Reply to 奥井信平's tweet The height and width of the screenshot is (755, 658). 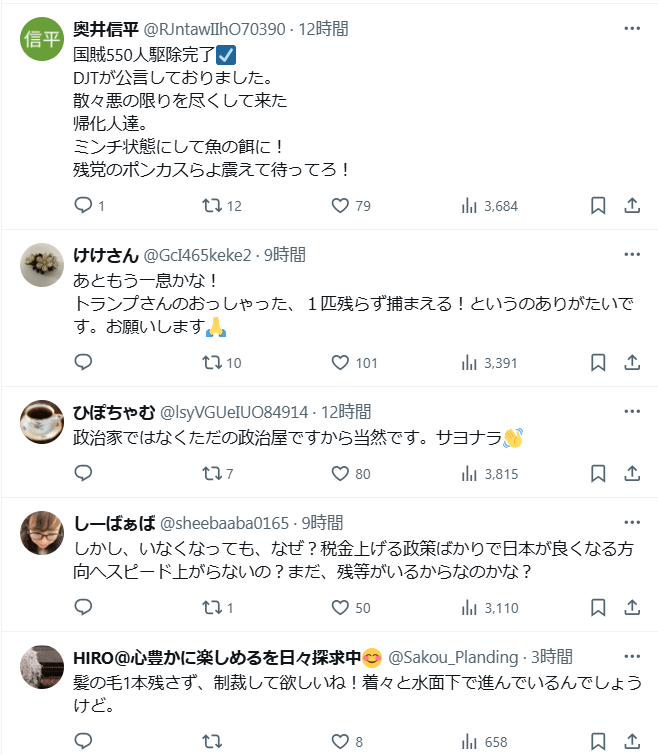coord(84,206)
